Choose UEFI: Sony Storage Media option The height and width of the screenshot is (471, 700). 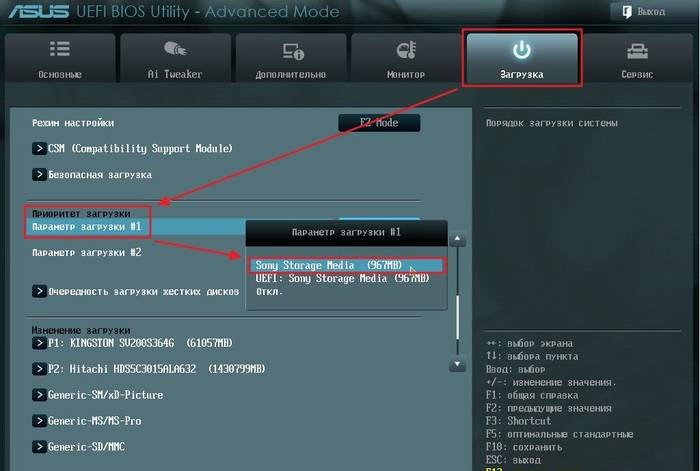[x=342, y=279]
